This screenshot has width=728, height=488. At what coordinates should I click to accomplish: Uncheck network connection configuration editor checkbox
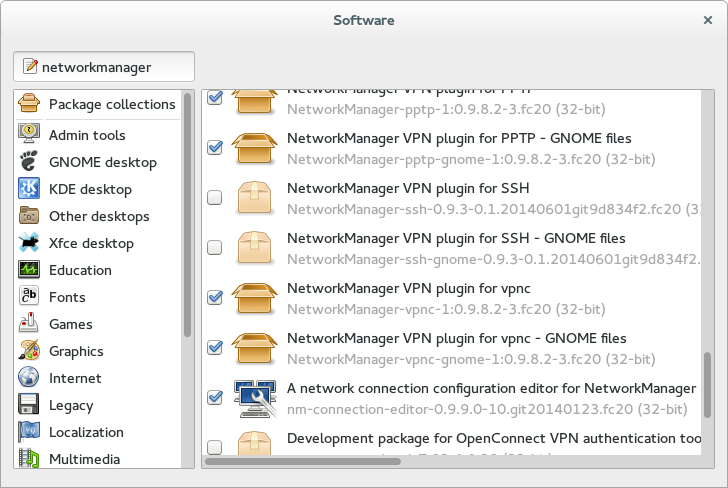pyautogui.click(x=215, y=397)
